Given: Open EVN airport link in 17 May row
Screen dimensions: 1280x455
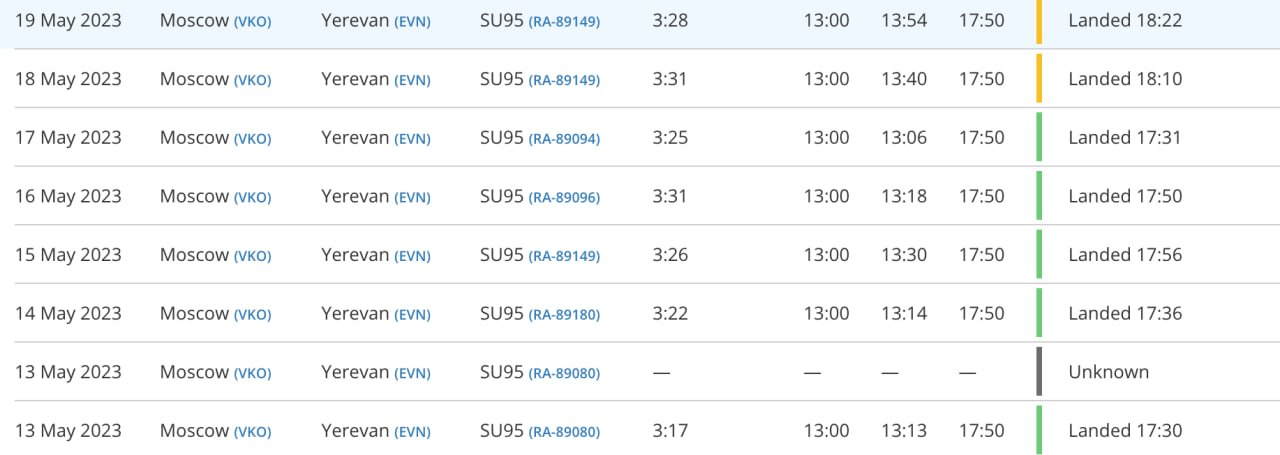Looking at the screenshot, I should point(412,139).
